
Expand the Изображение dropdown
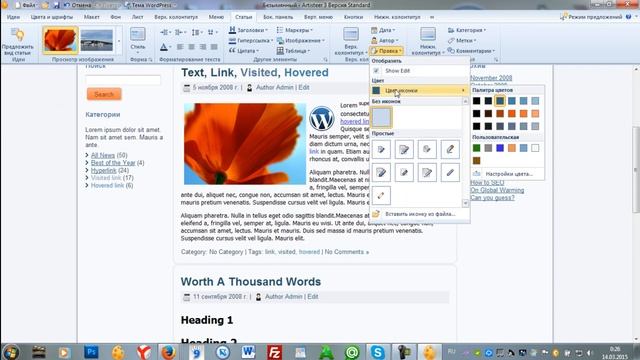(x=301, y=40)
